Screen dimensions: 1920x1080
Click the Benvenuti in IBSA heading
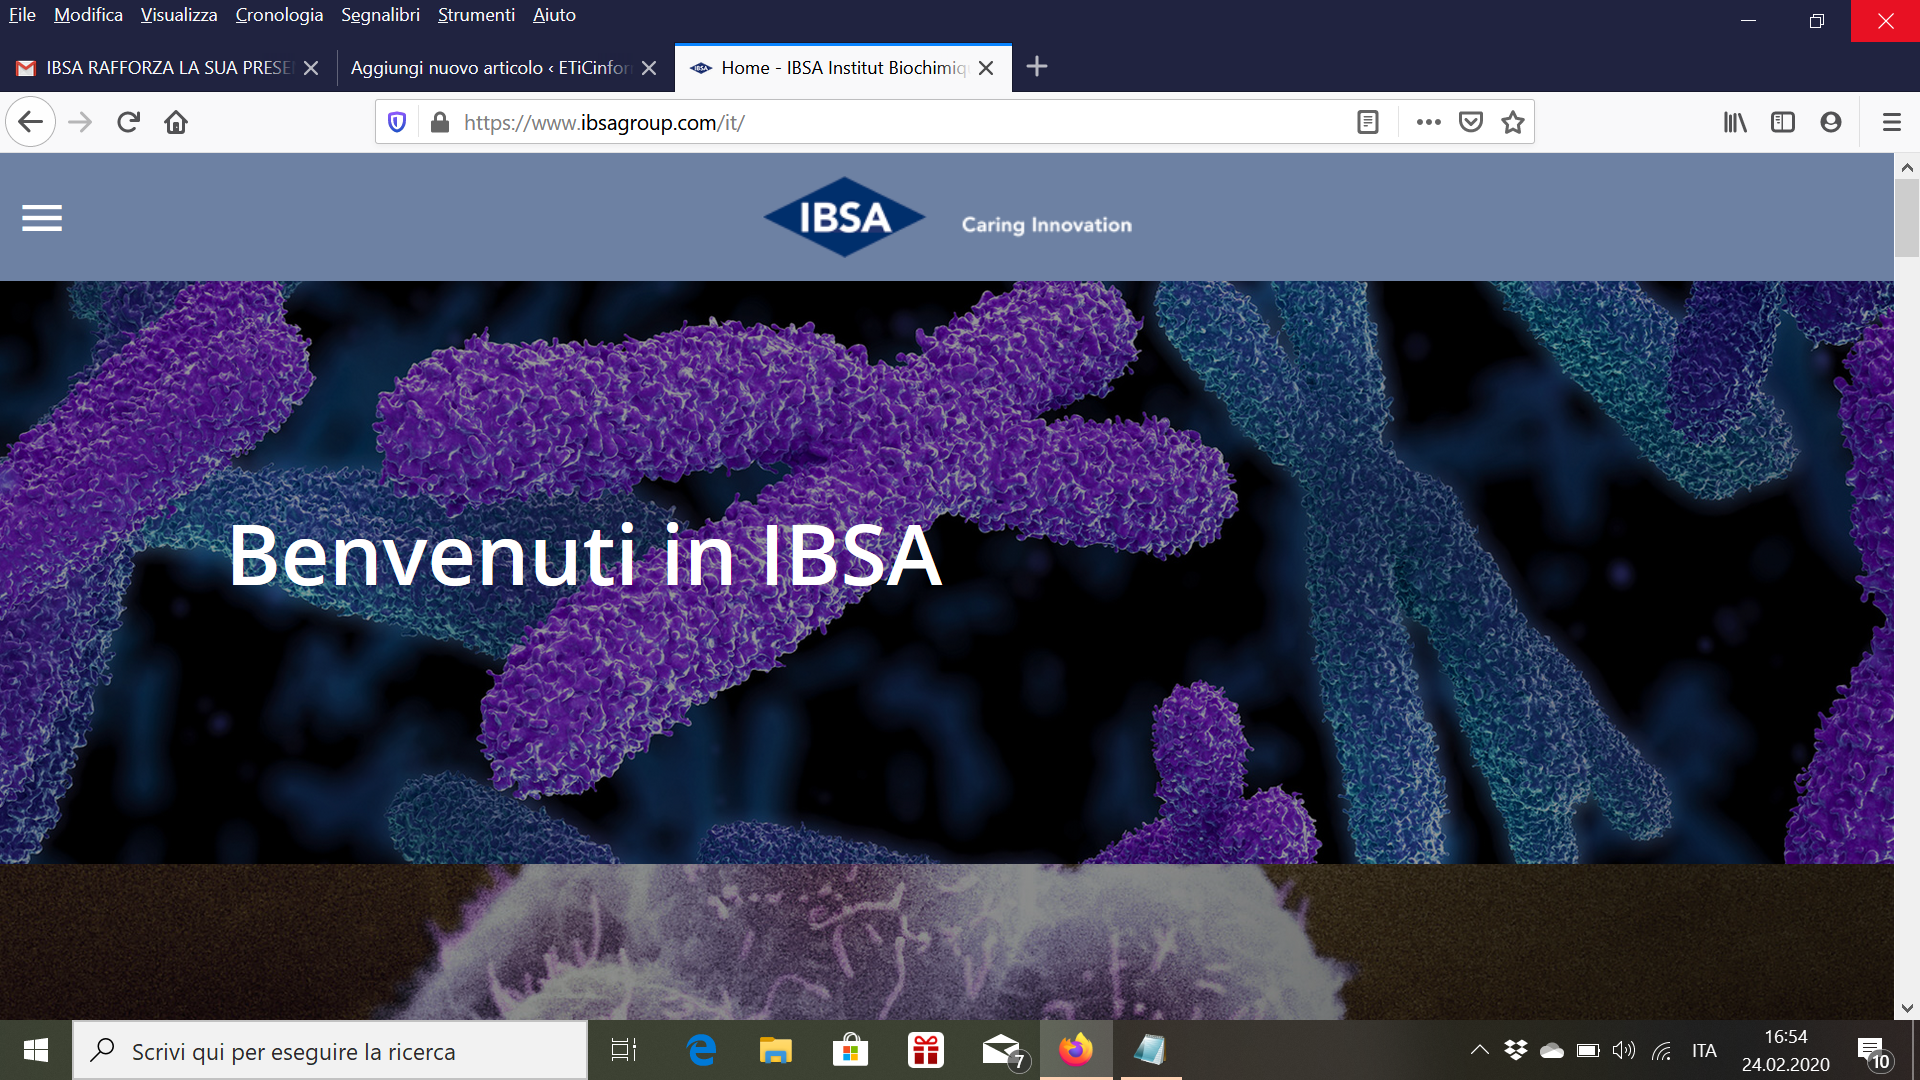585,555
